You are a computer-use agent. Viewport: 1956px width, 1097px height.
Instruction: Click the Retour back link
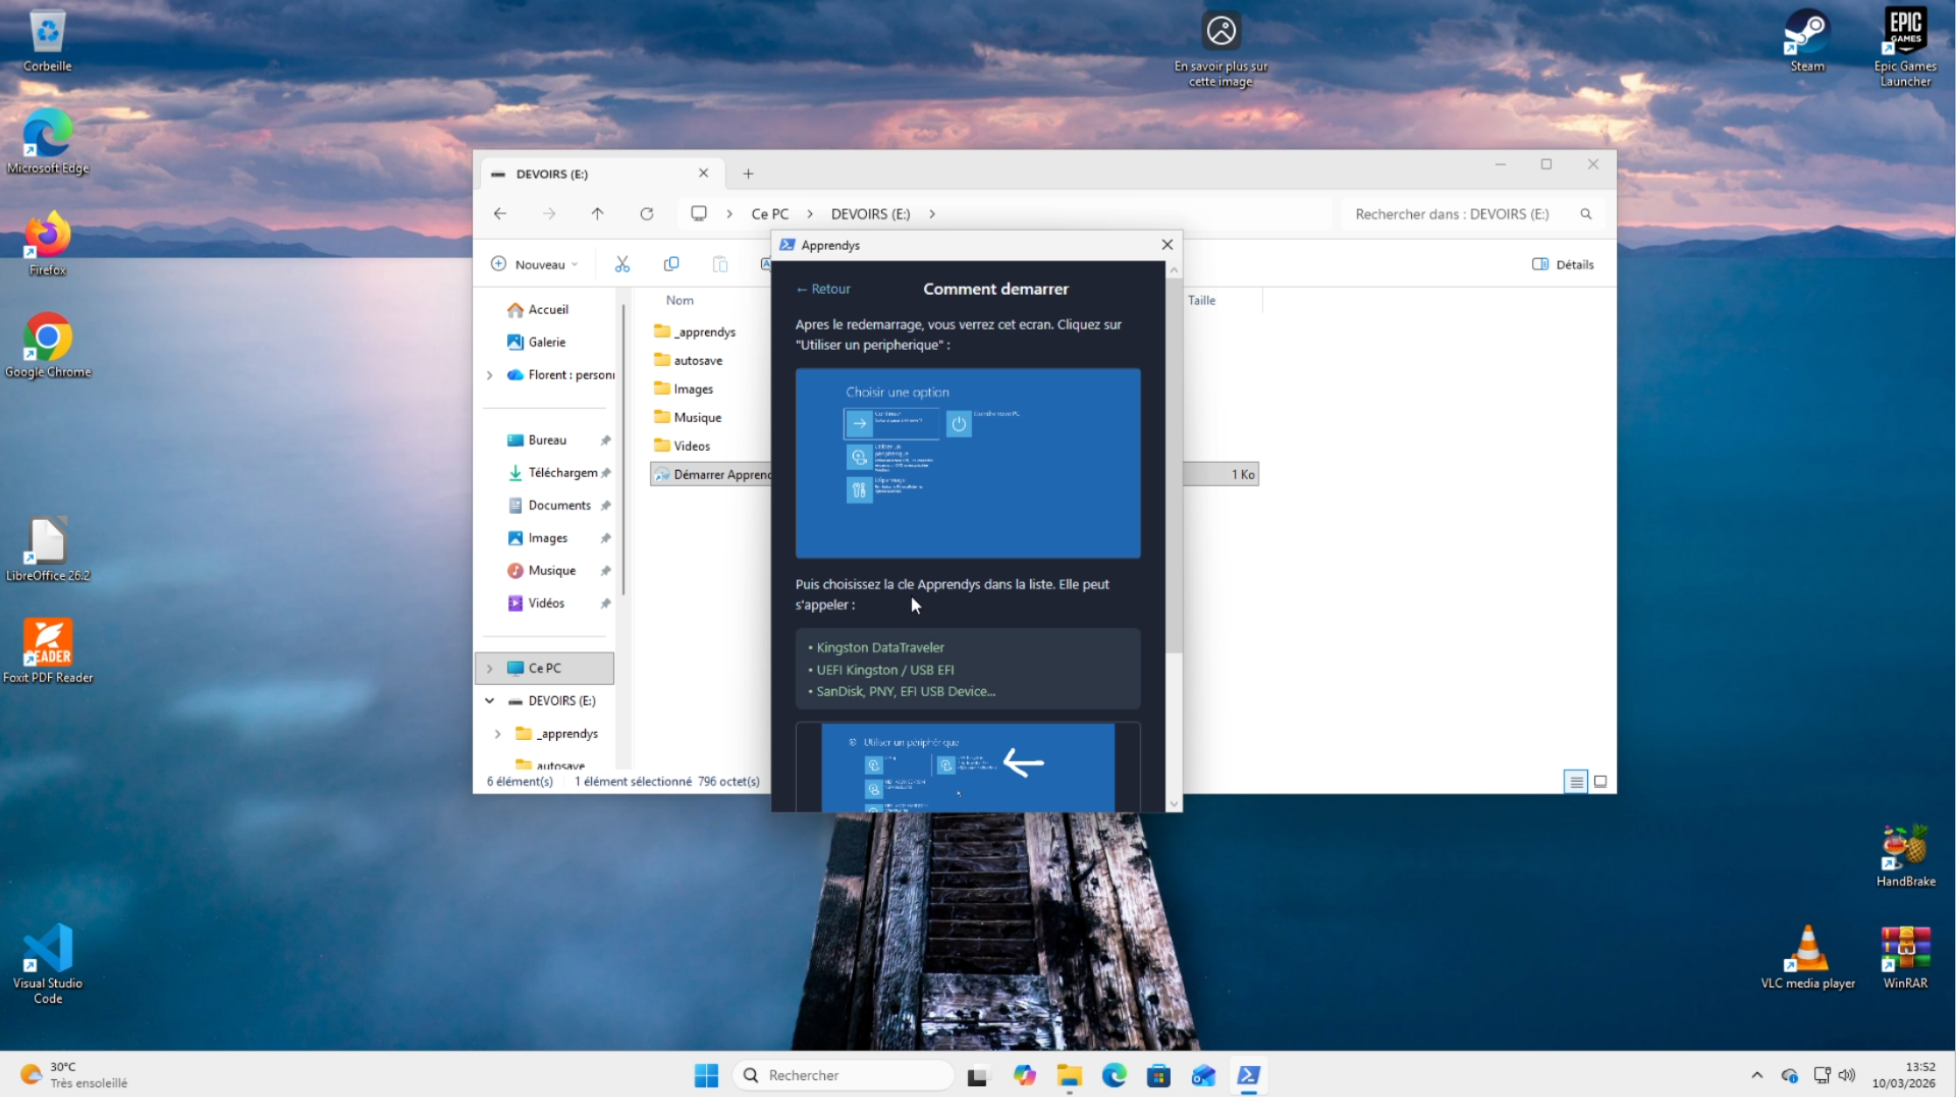tap(823, 289)
